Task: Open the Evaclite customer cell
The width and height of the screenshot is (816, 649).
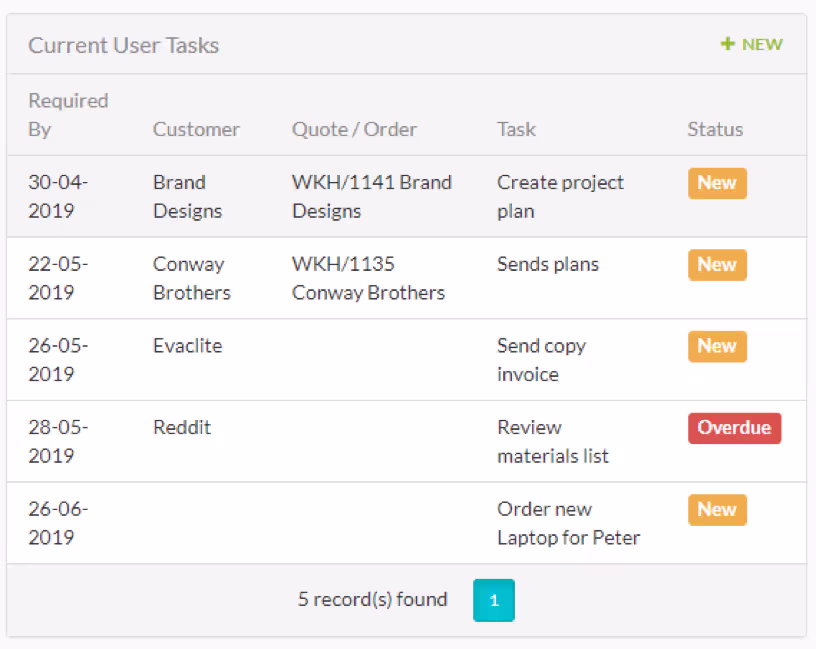Action: [x=187, y=346]
